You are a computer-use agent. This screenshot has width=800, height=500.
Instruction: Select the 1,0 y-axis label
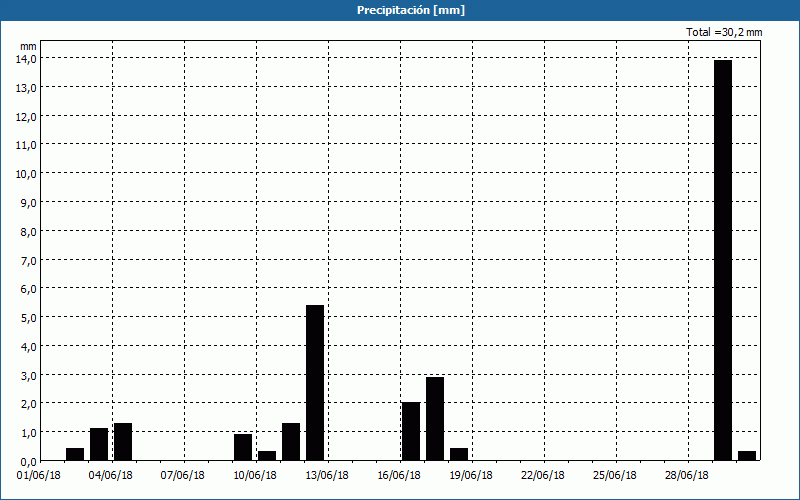click(x=29, y=433)
